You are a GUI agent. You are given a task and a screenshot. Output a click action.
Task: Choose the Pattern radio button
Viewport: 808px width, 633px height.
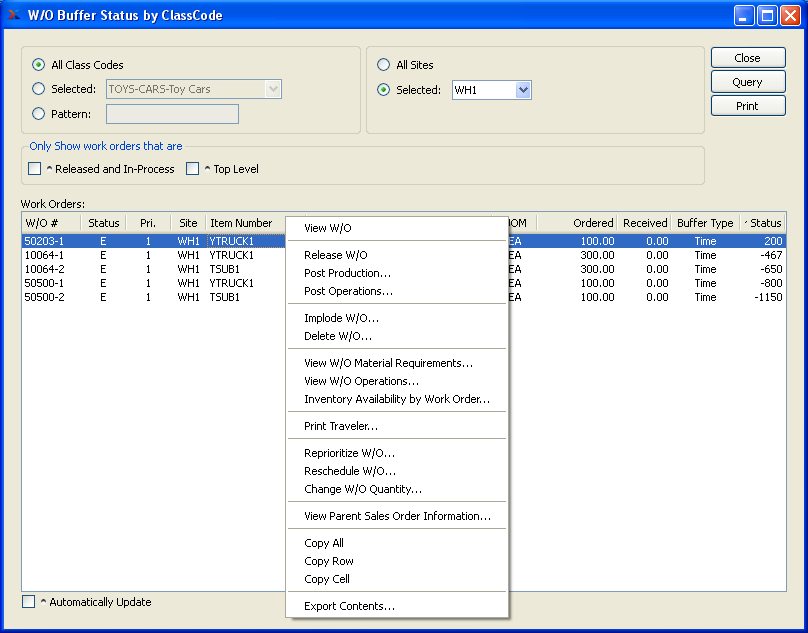click(39, 114)
